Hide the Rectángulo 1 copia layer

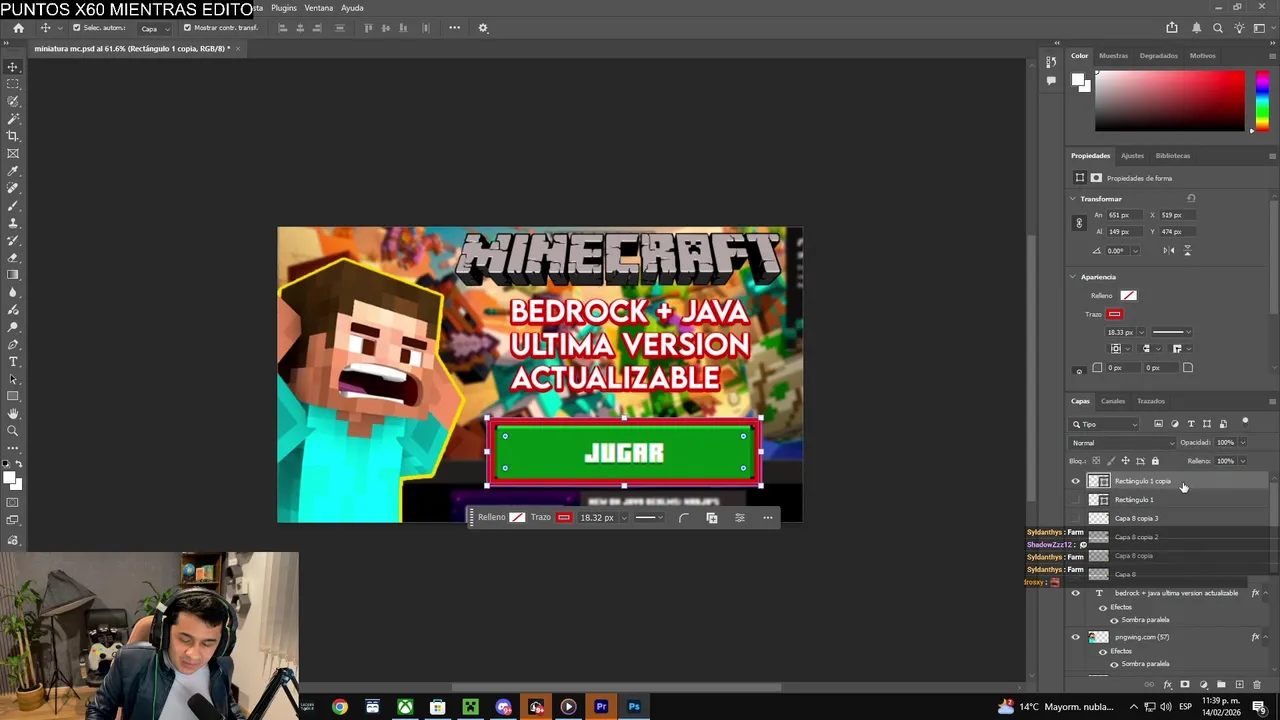point(1076,481)
